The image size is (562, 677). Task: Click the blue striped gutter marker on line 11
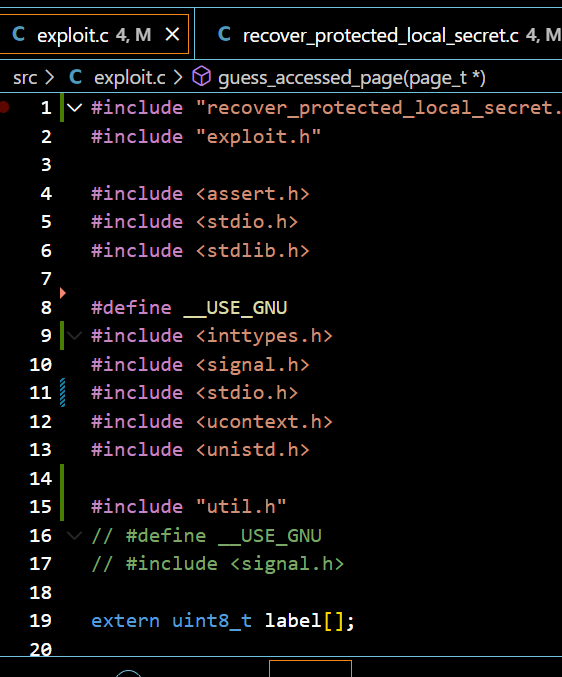coord(63,392)
